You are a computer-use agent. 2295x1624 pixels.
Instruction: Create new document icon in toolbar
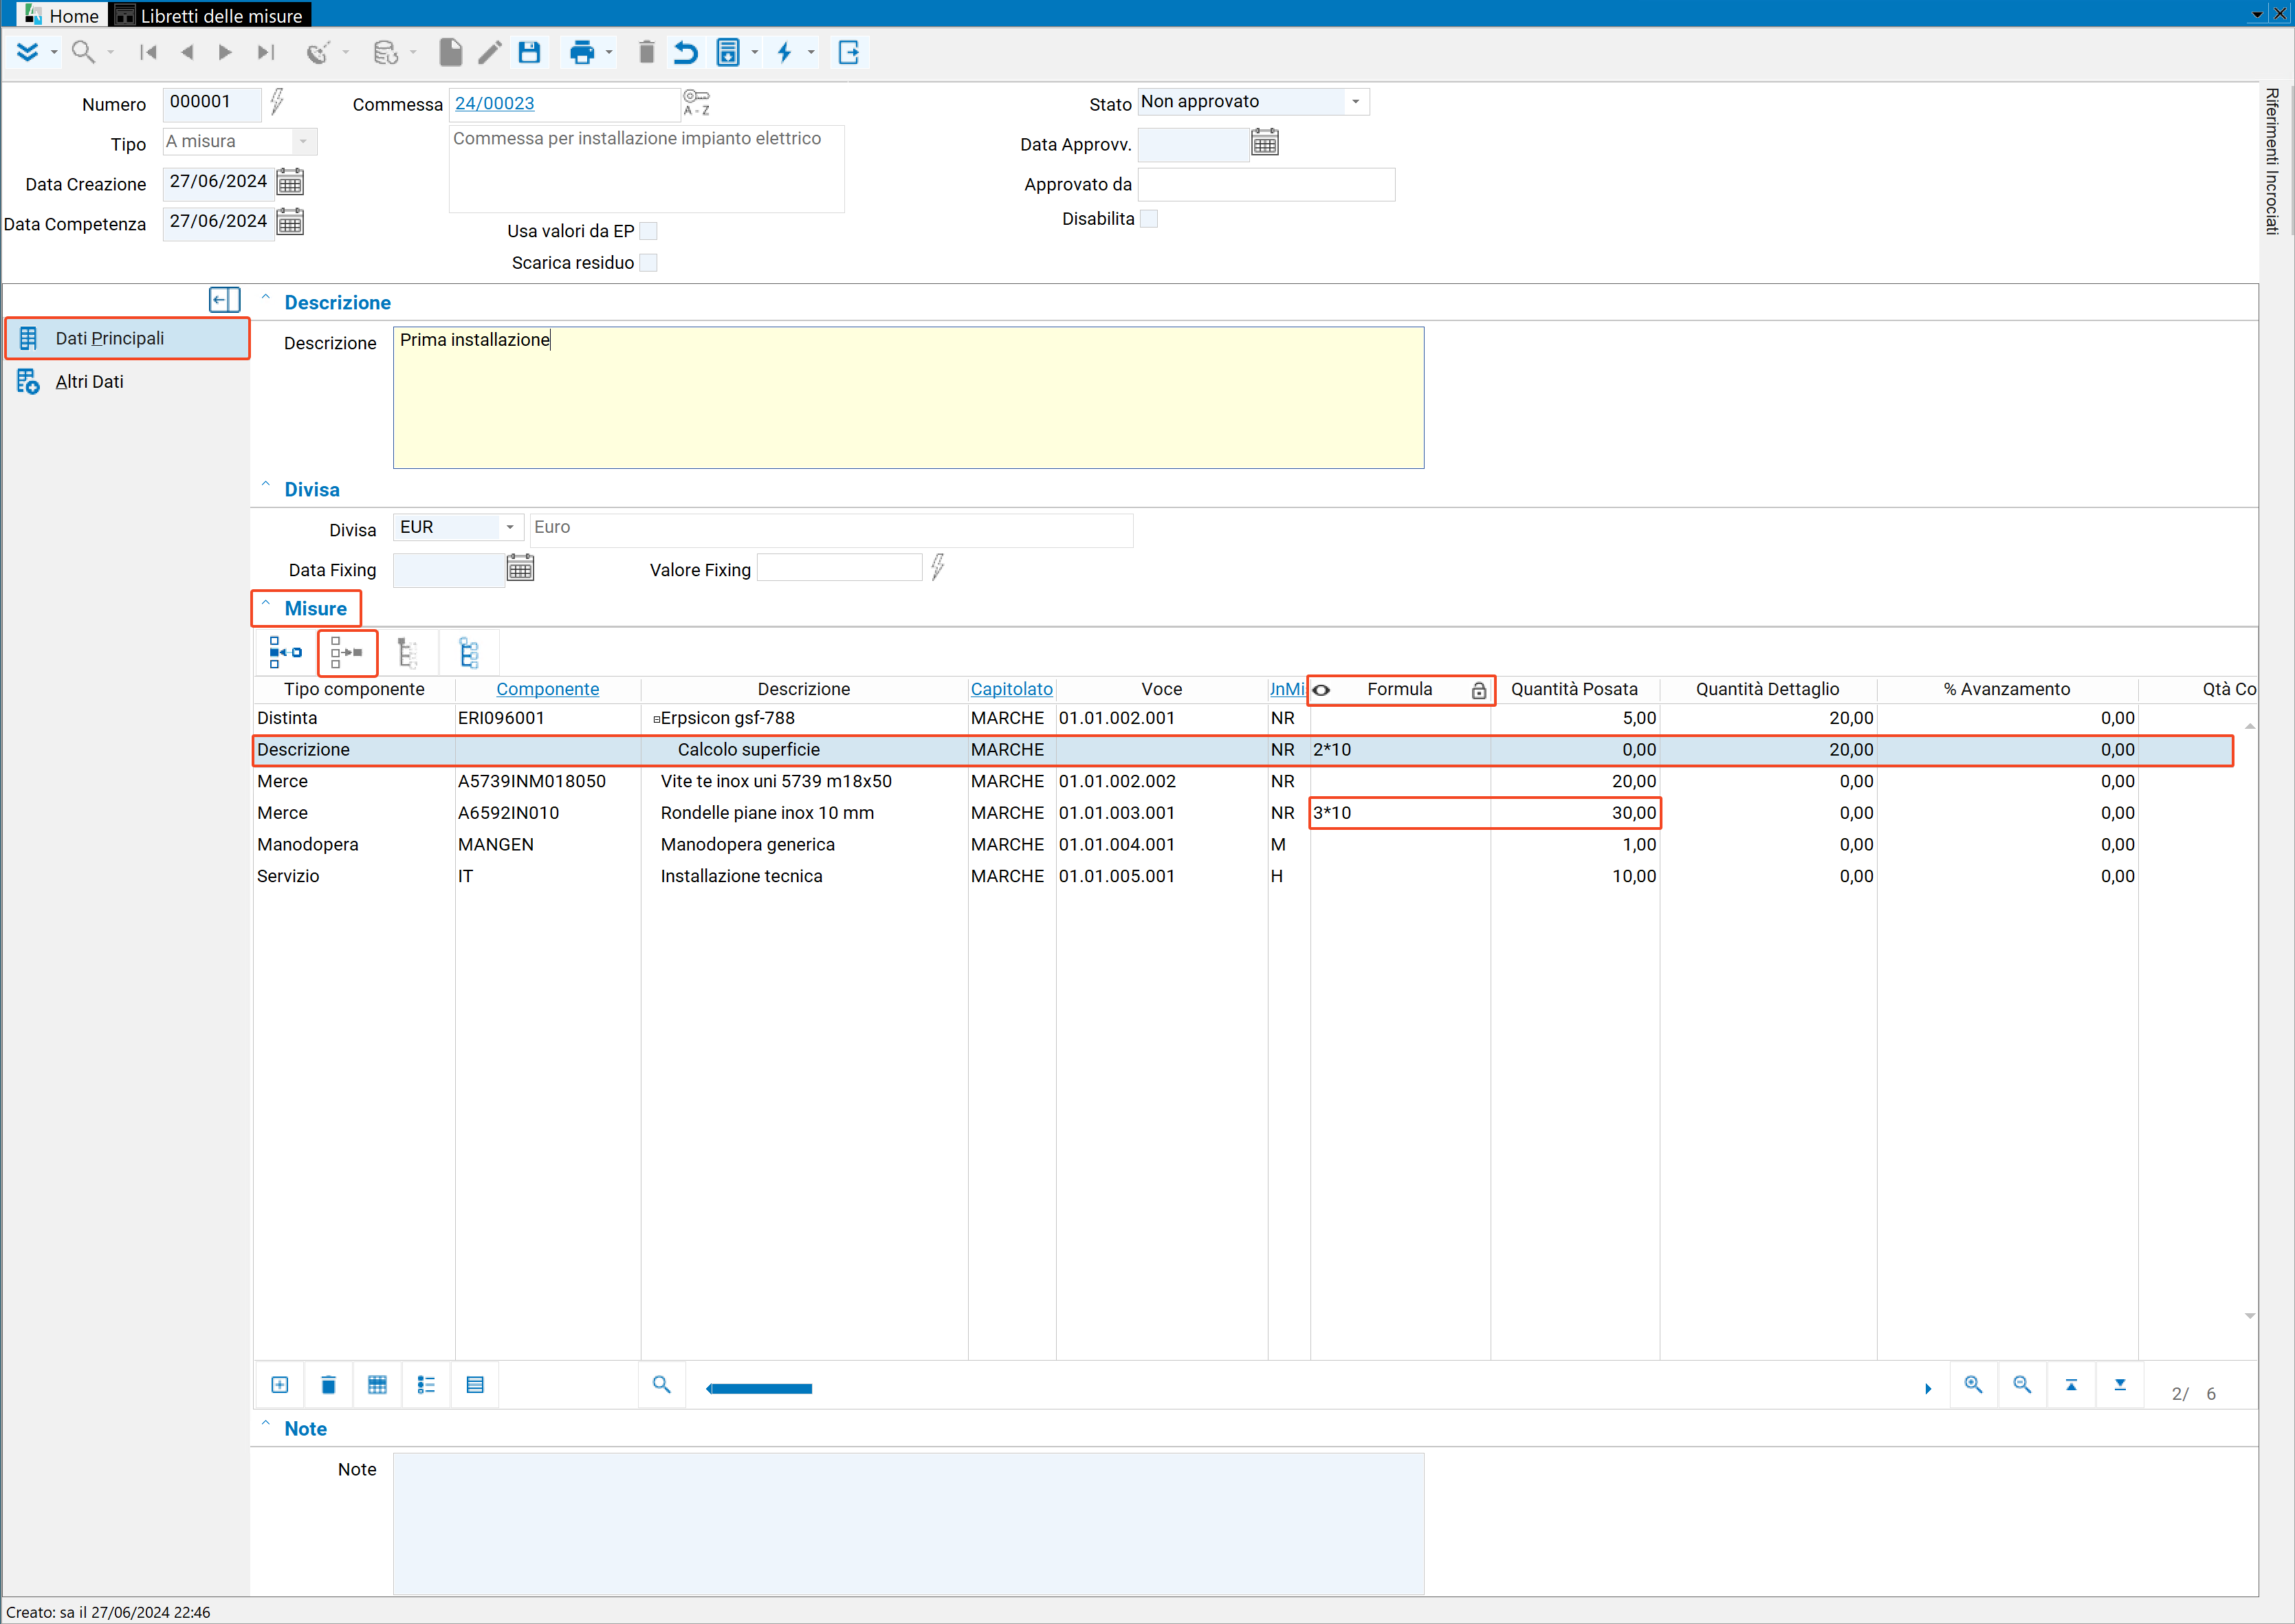(x=451, y=52)
